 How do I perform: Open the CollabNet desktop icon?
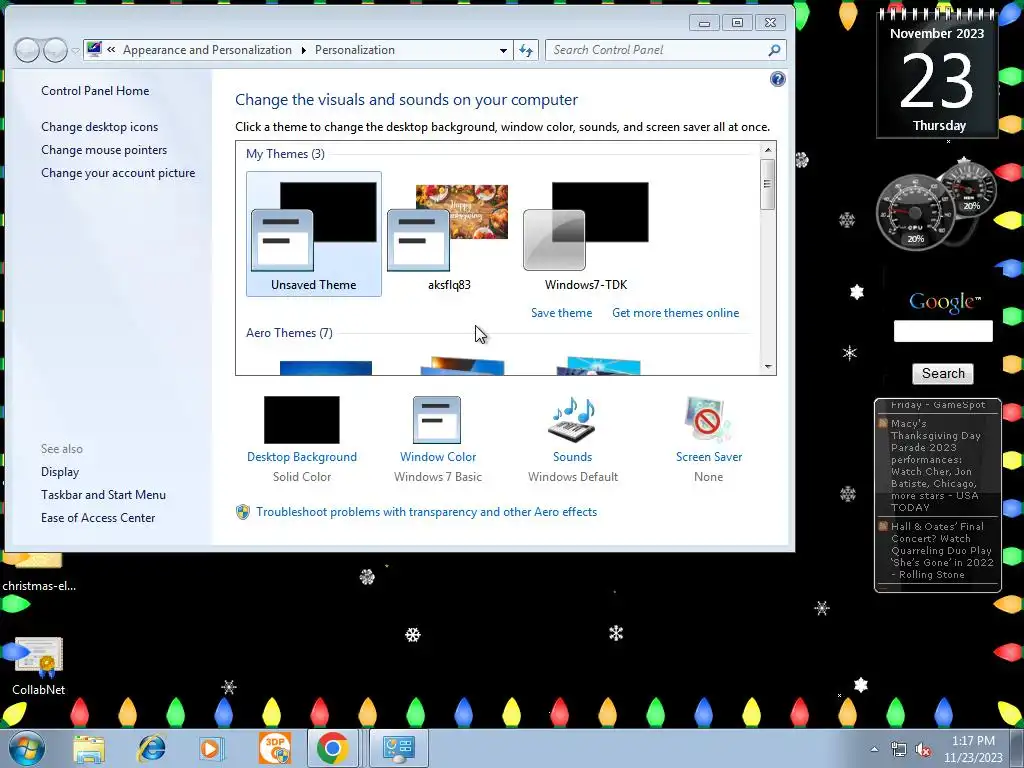pyautogui.click(x=39, y=666)
